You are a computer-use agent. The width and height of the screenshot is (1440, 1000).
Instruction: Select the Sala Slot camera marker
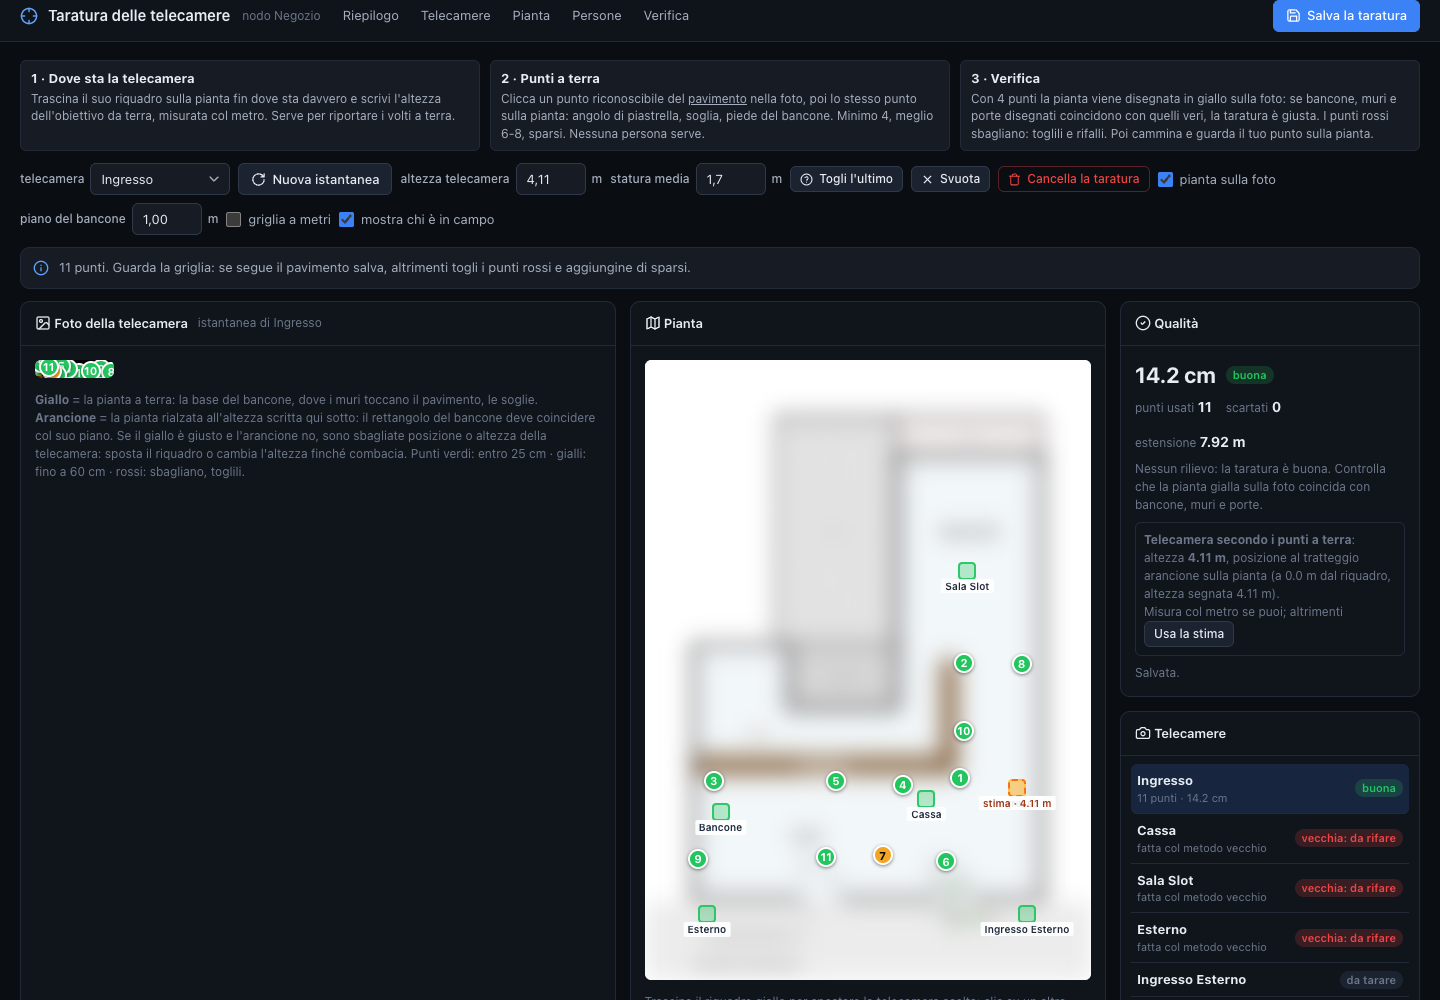click(x=967, y=571)
